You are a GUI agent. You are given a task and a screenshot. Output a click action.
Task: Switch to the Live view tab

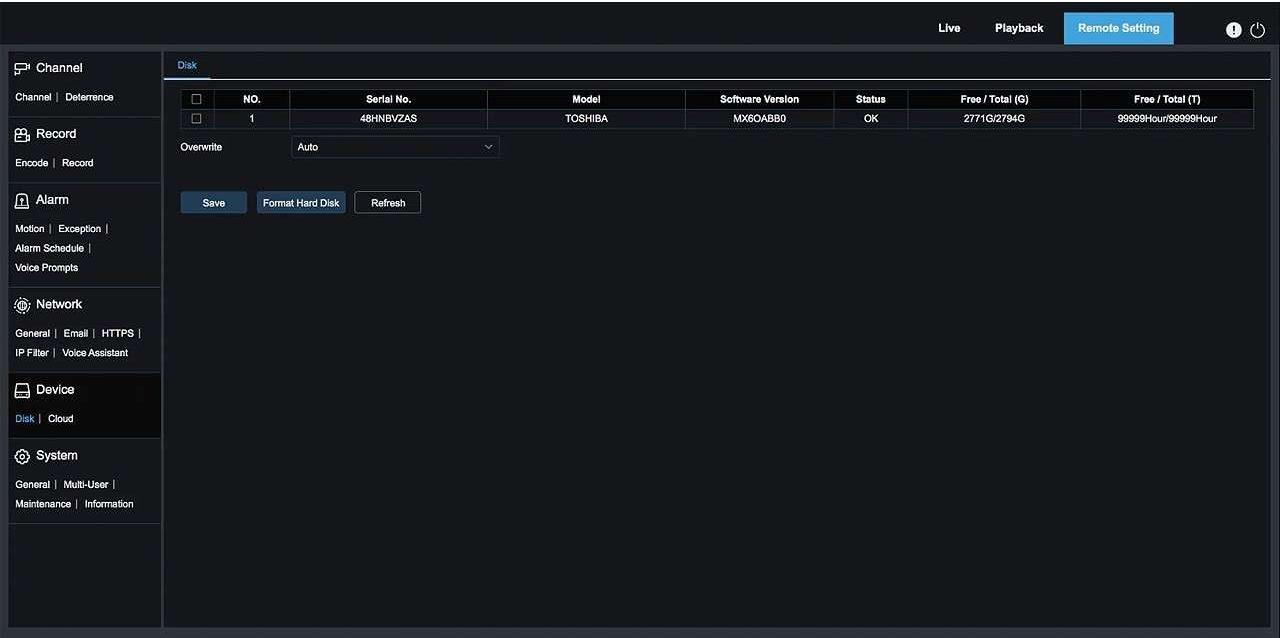949,28
